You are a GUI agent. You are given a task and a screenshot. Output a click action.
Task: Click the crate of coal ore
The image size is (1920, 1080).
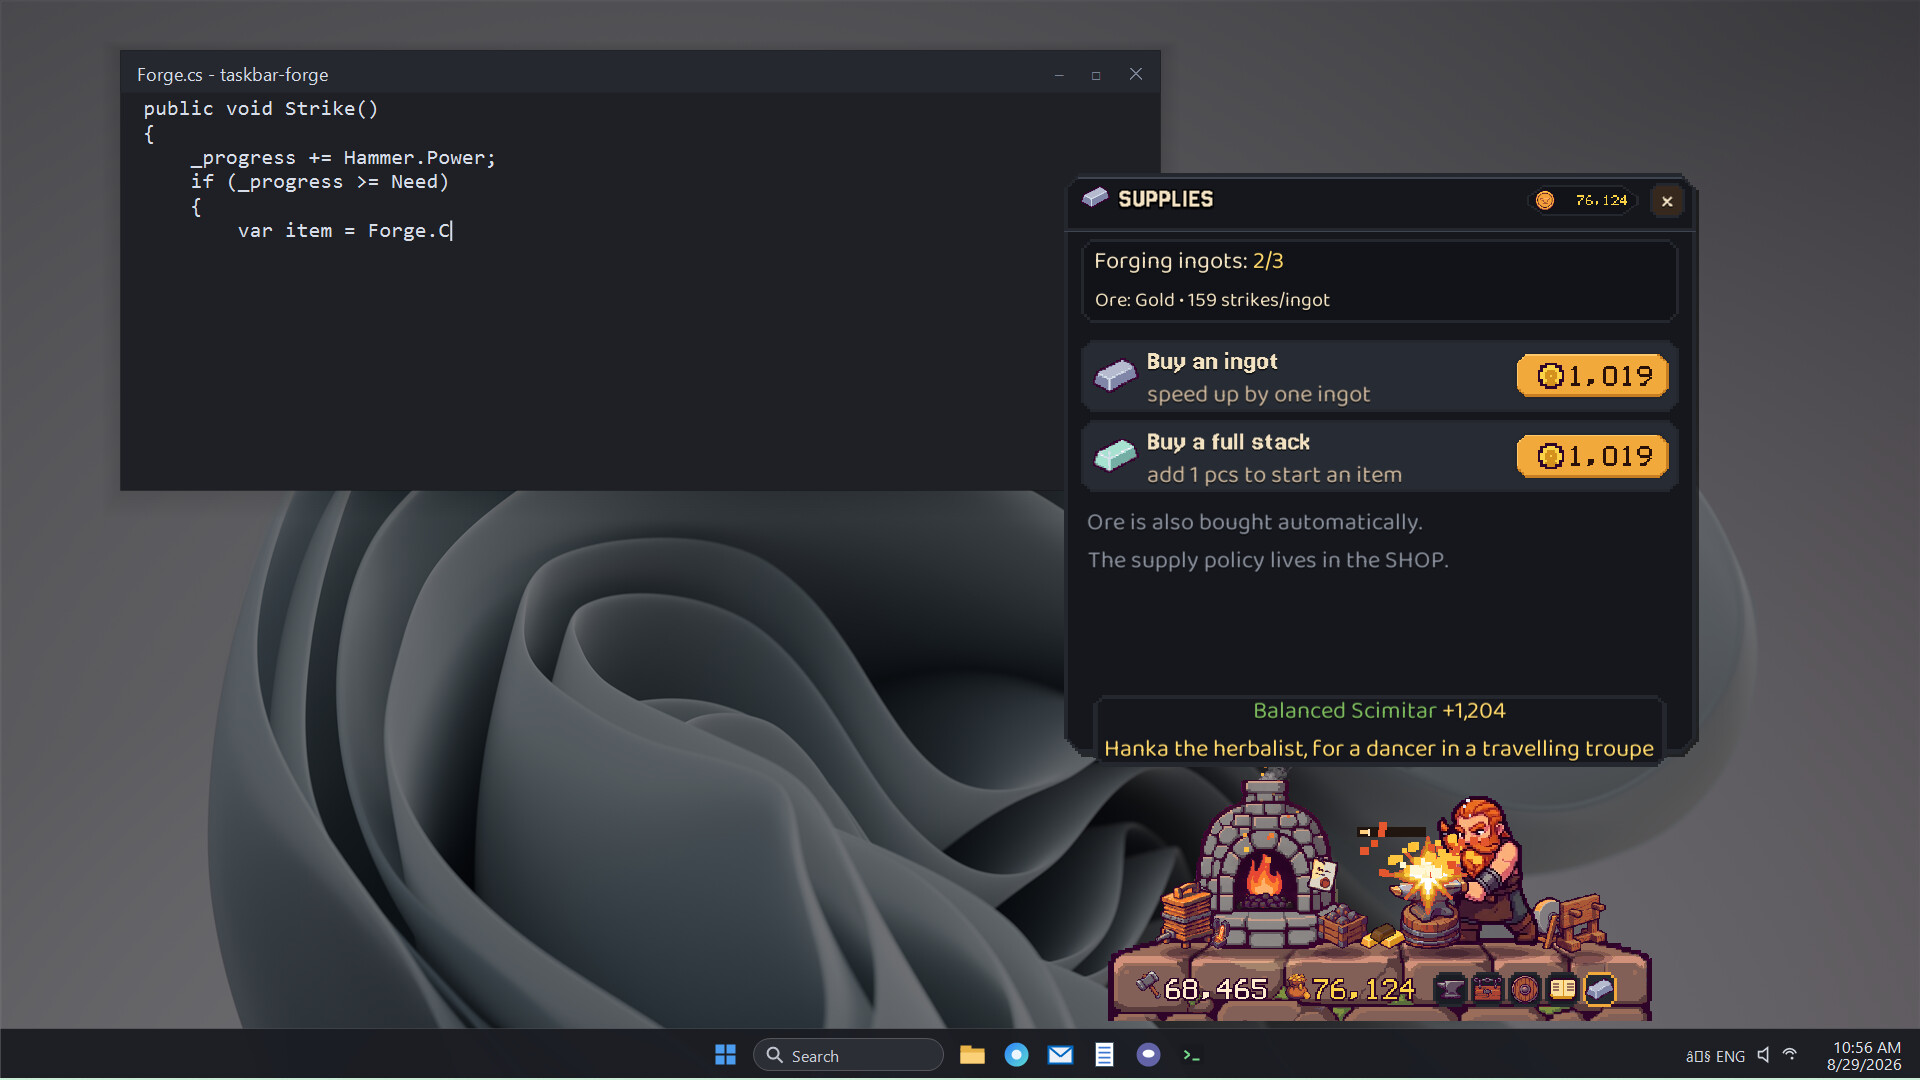pyautogui.click(x=1340, y=925)
